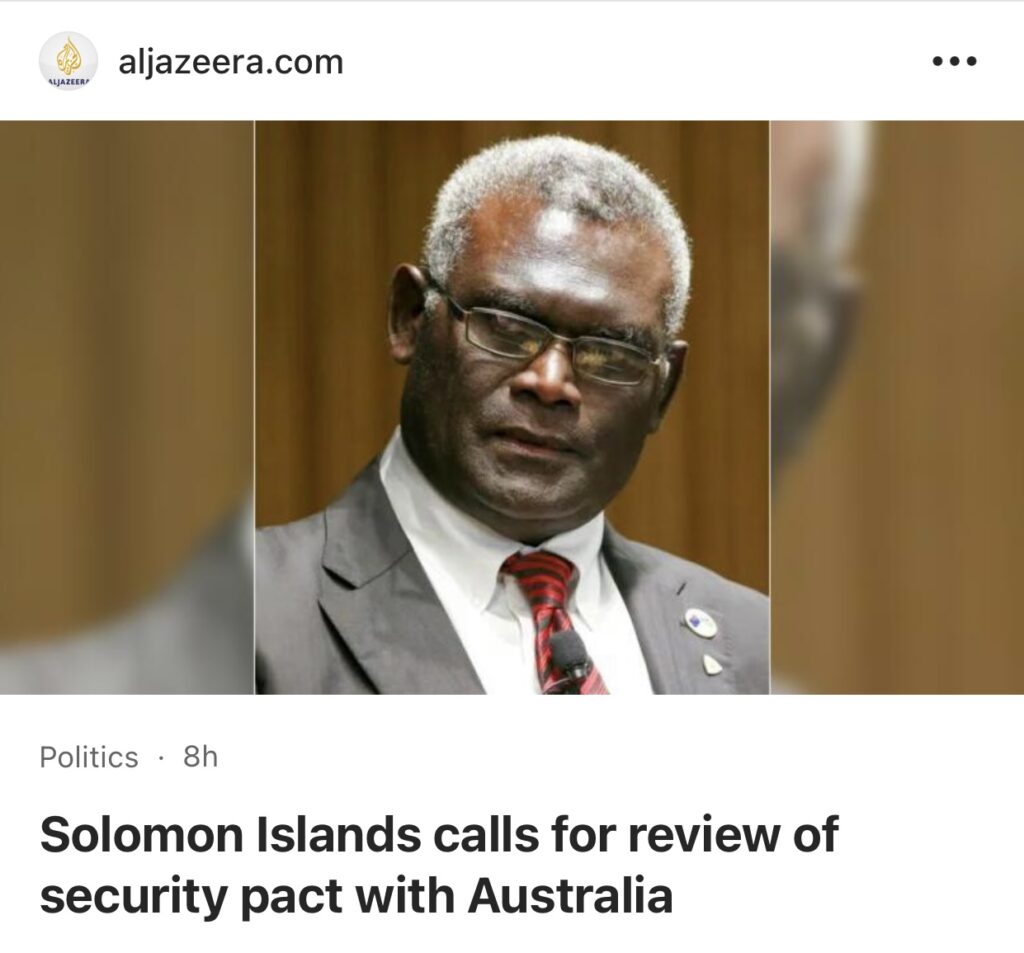Image resolution: width=1024 pixels, height=953 pixels.
Task: Open the Solomon Islands security pact headline
Action: [x=439, y=864]
